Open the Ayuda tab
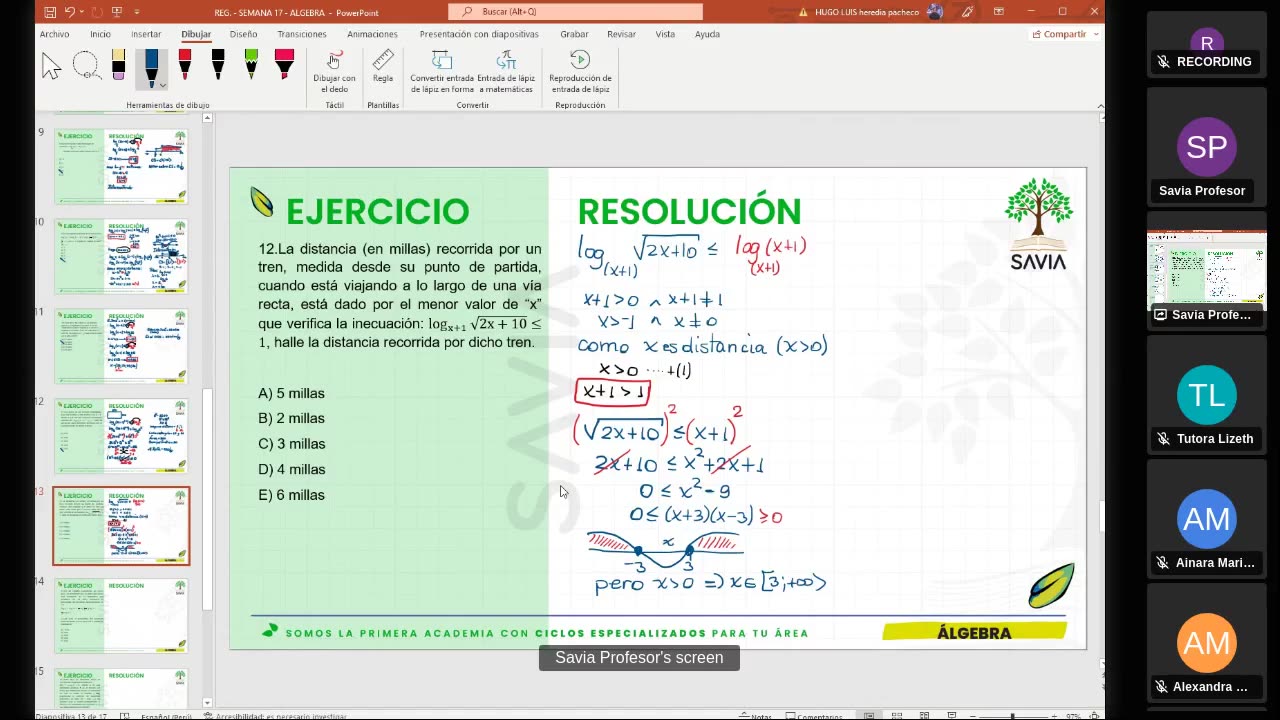Screen dimensions: 1280x720 point(707,34)
